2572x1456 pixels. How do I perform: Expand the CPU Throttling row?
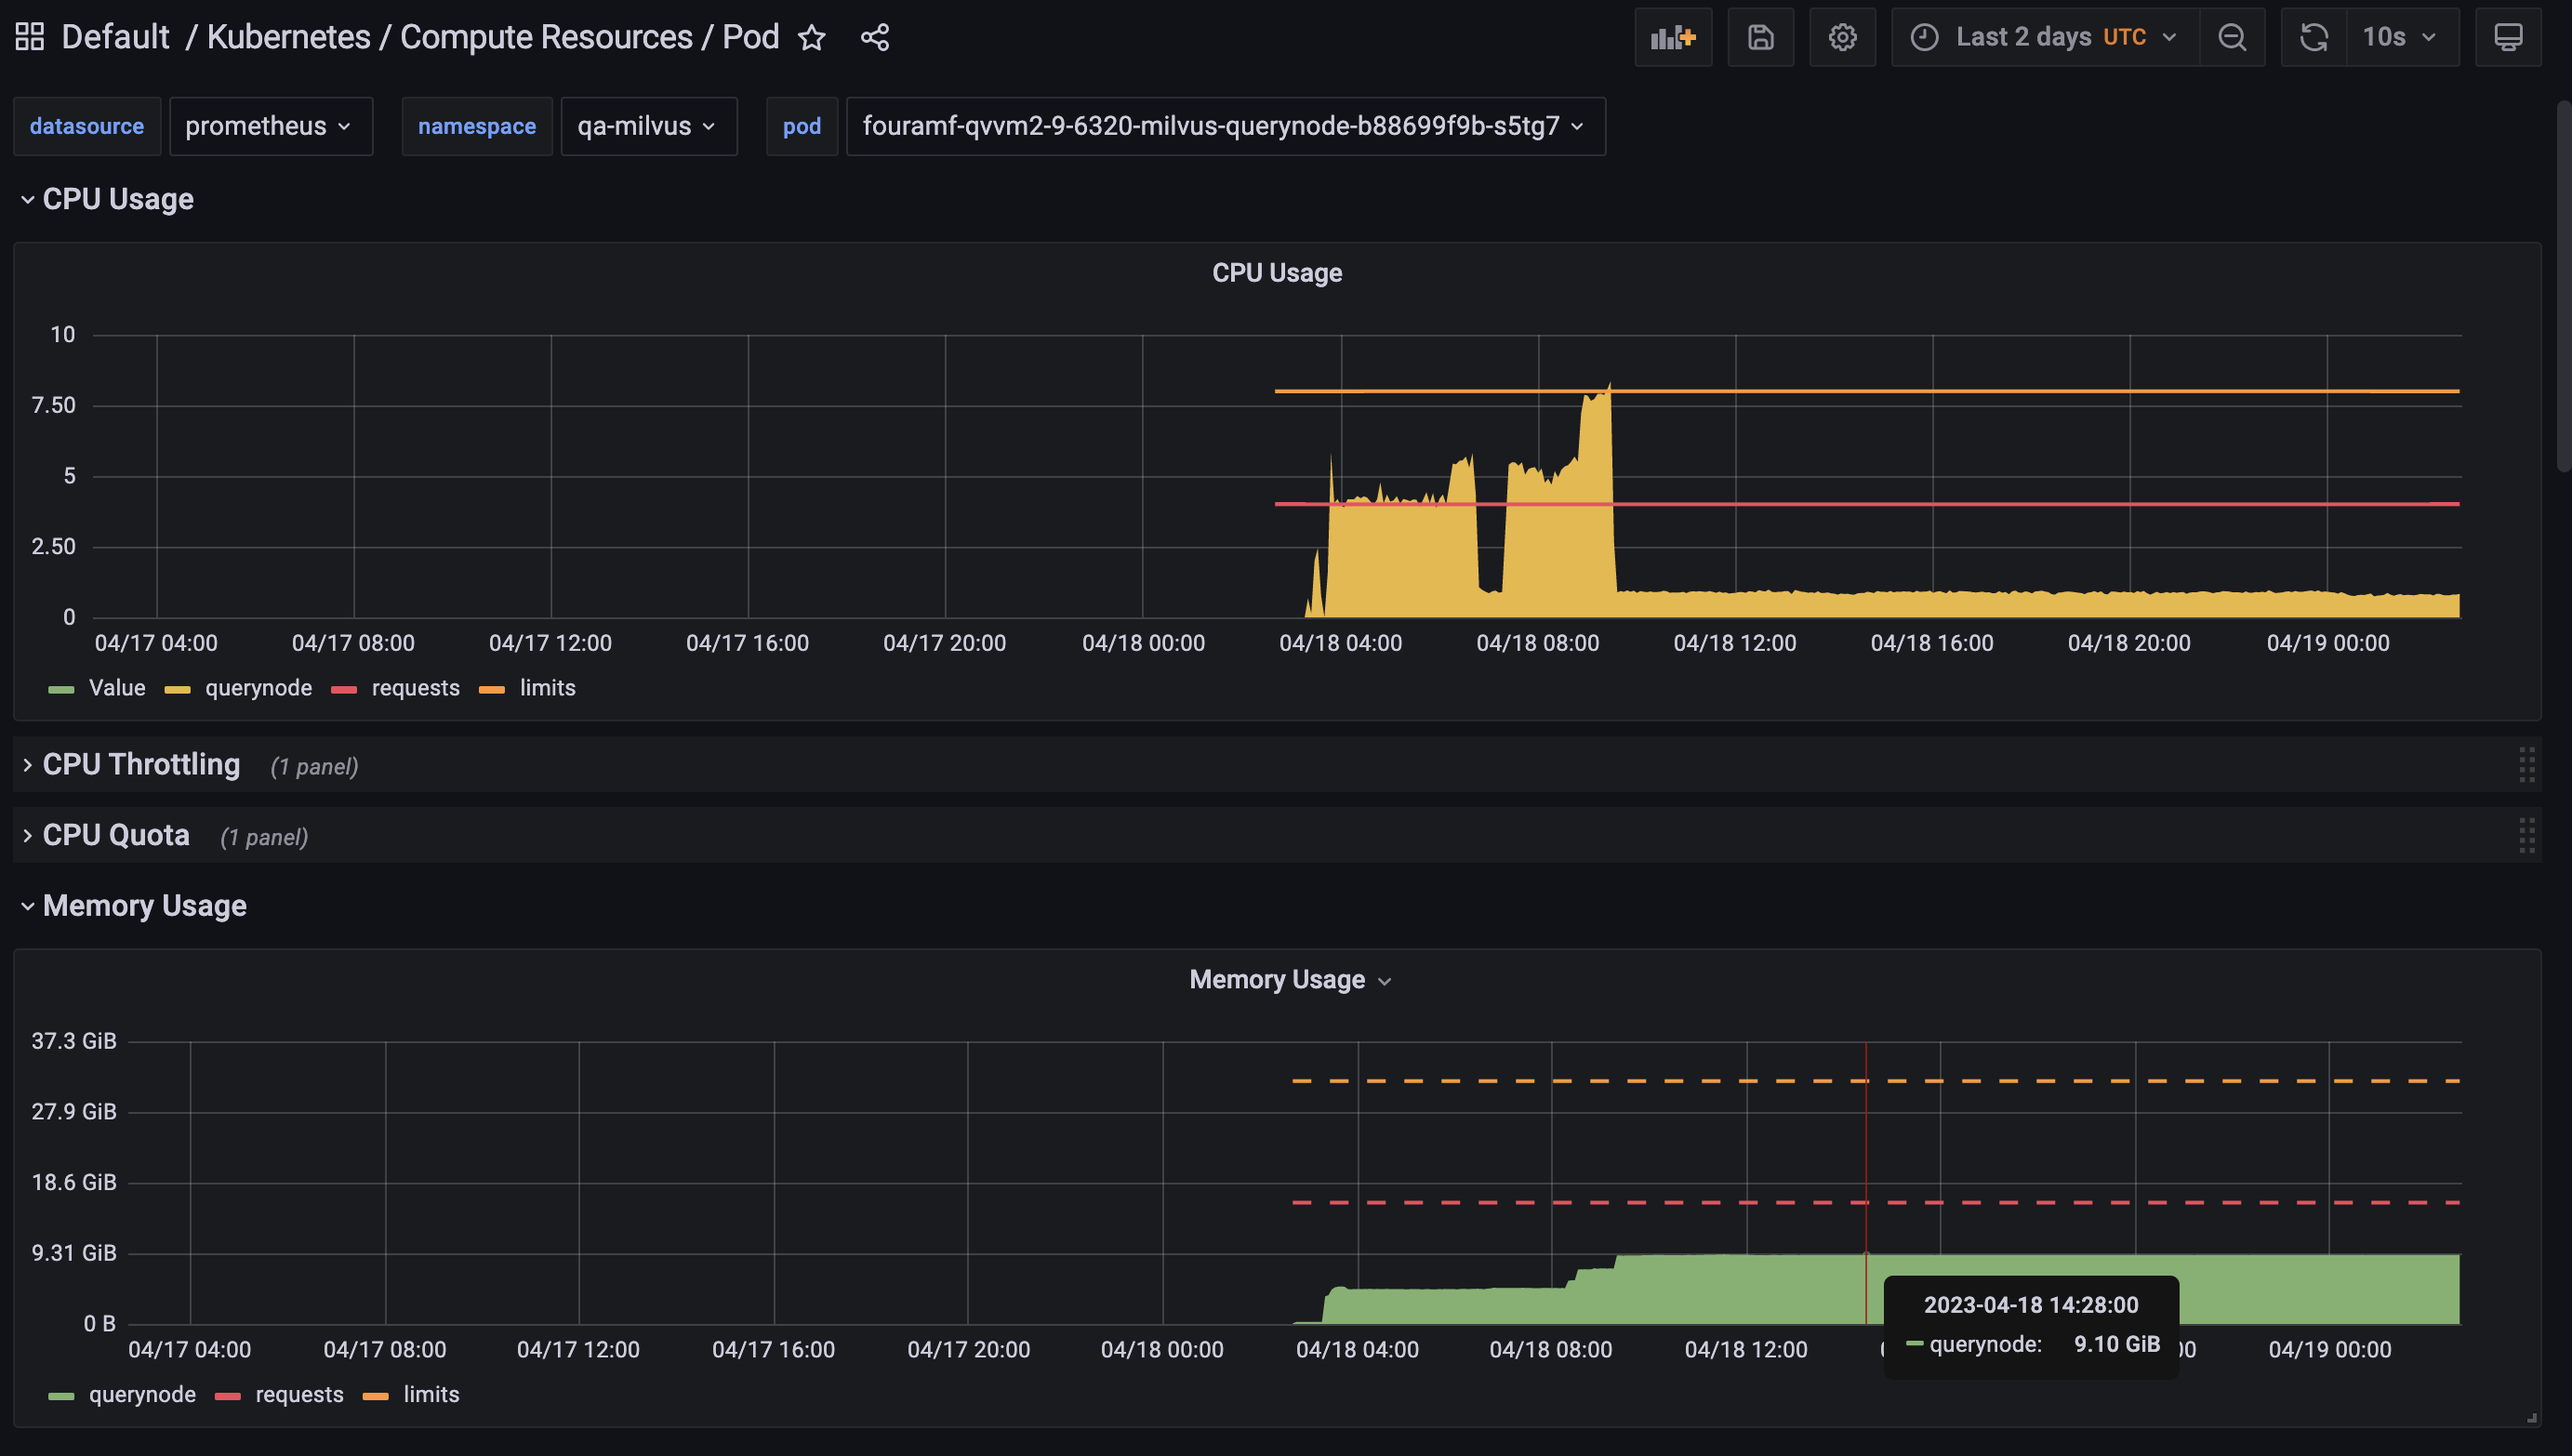tap(140, 764)
